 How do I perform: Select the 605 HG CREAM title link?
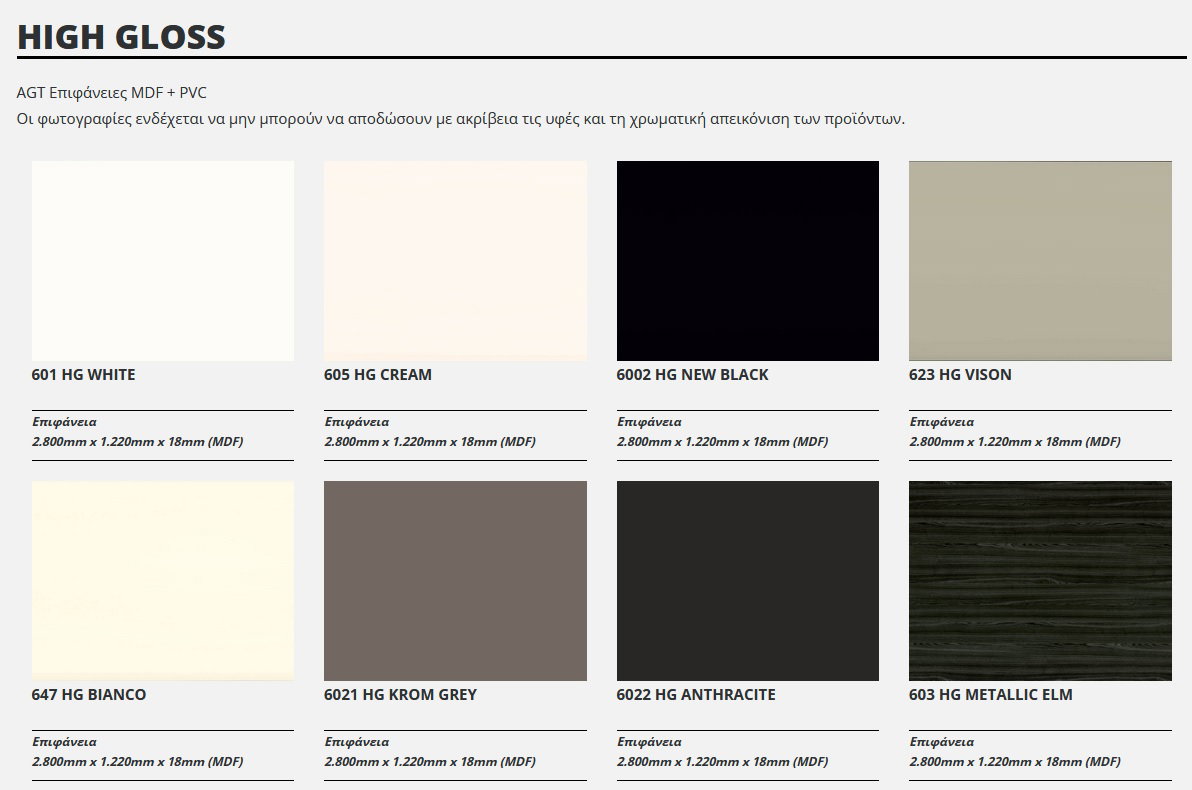pos(377,375)
